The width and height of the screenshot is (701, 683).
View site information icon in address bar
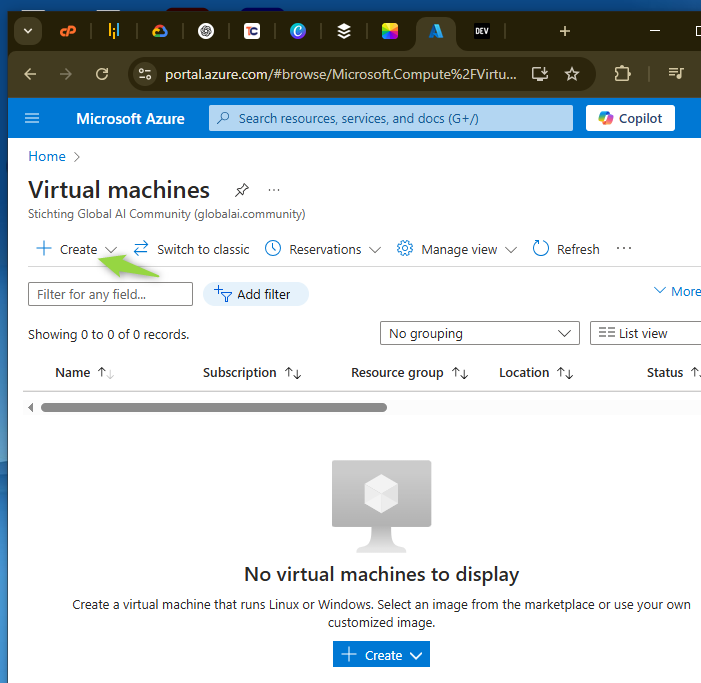pyautogui.click(x=145, y=74)
